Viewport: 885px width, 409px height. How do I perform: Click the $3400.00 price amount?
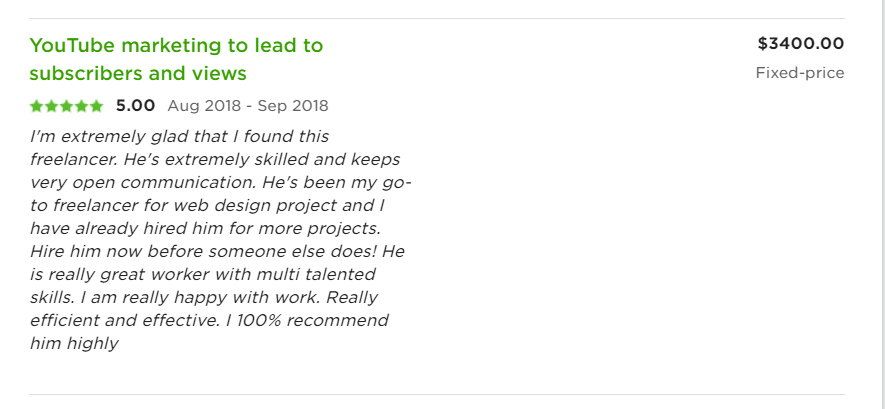(x=801, y=43)
